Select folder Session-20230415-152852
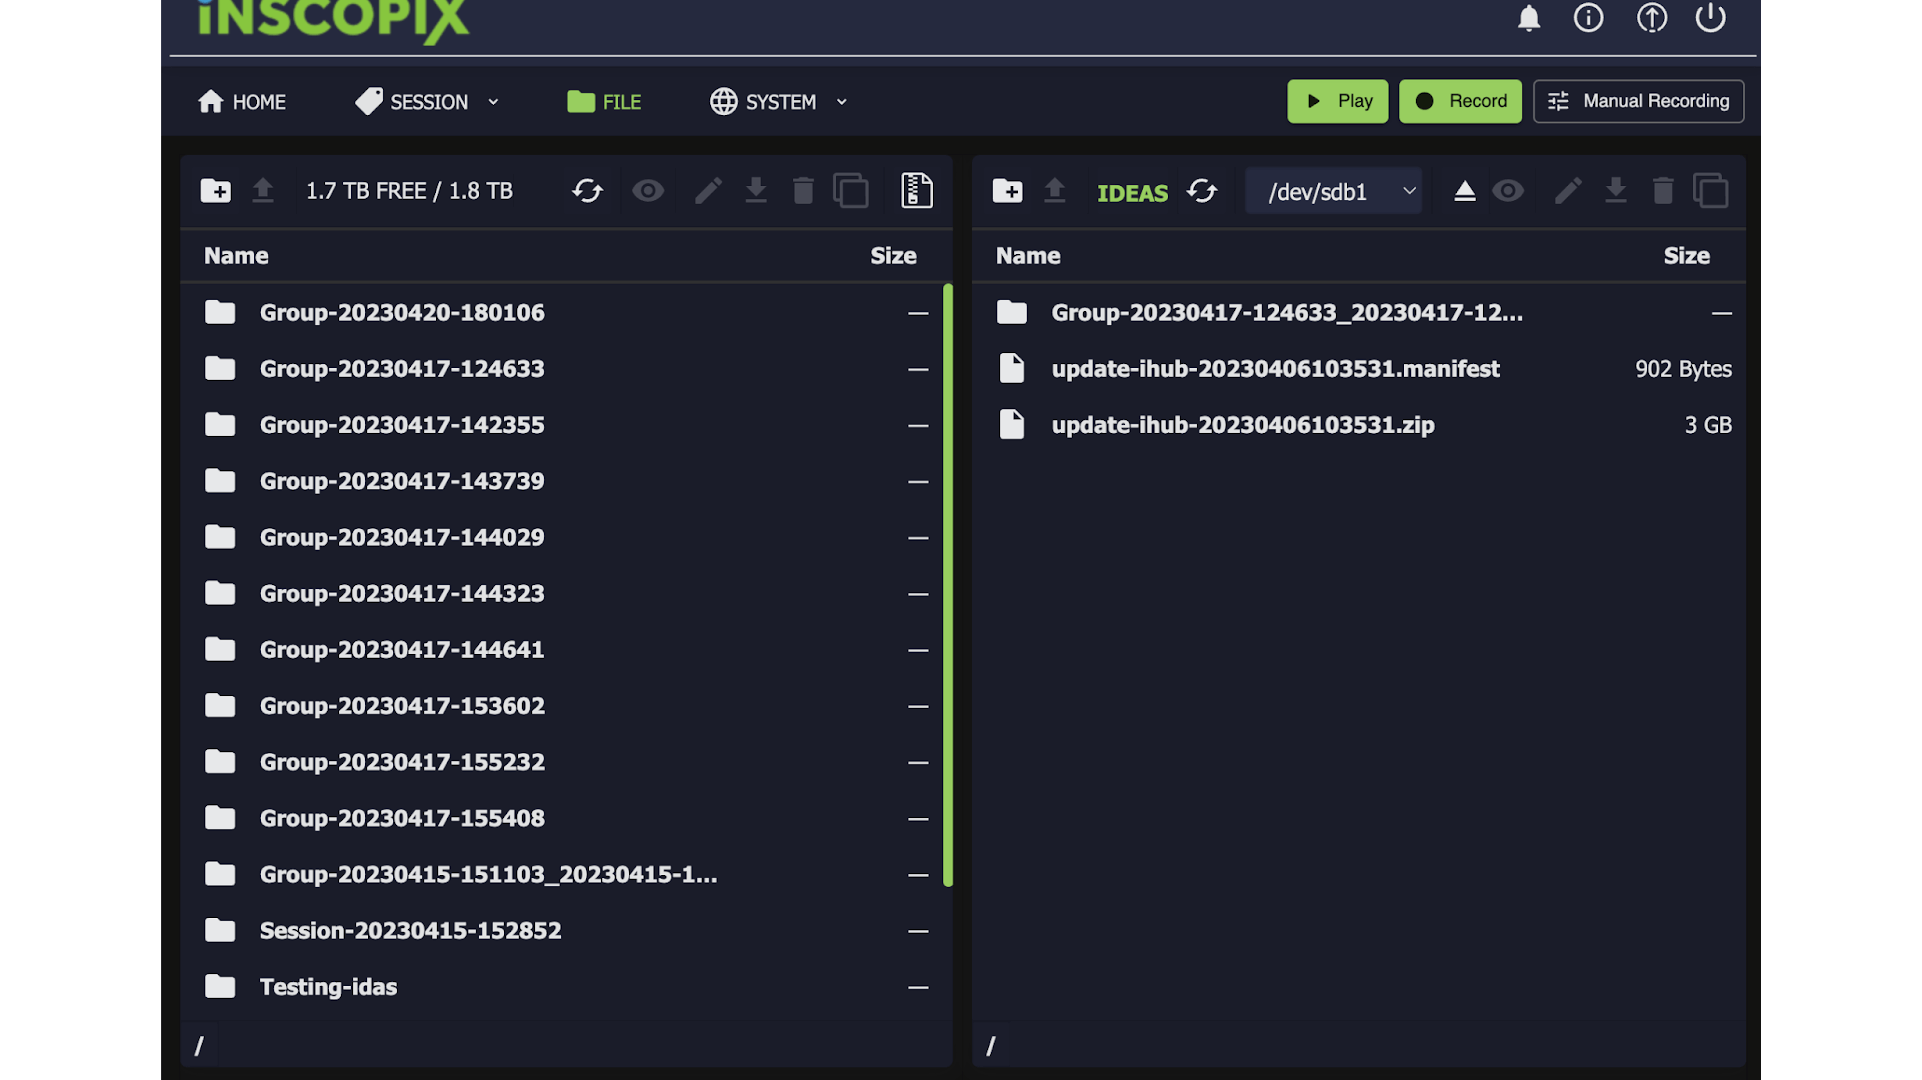 [x=566, y=931]
